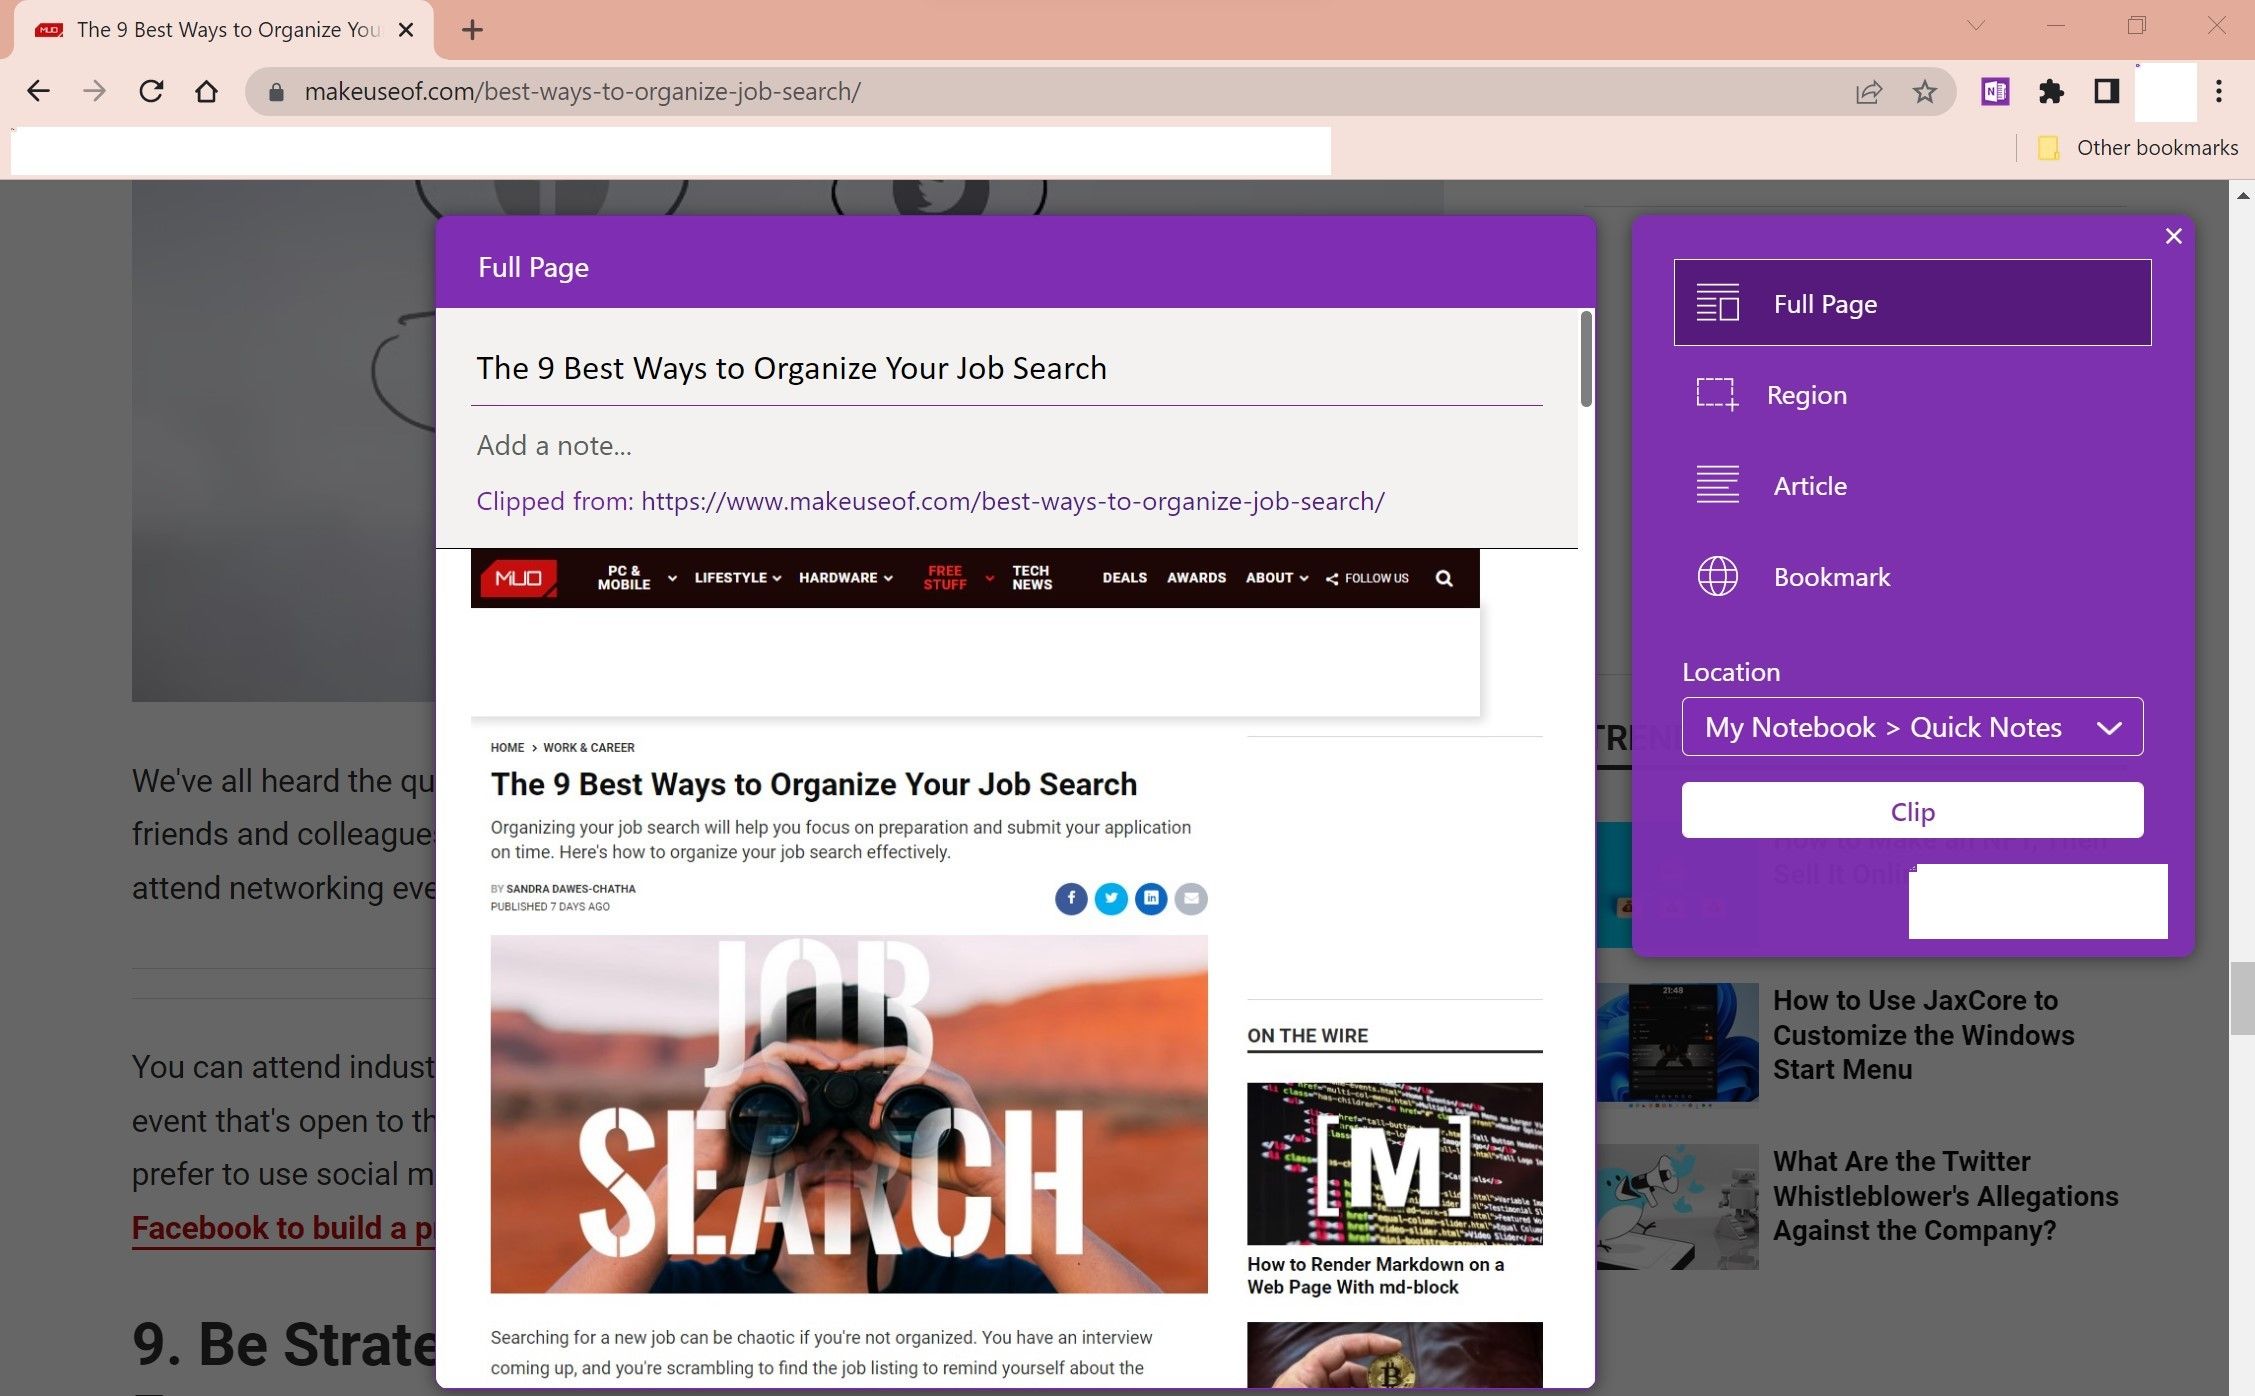Screen dimensions: 2255x1396
Task: Expand the Lifestyle menu in preview
Action: (x=738, y=578)
